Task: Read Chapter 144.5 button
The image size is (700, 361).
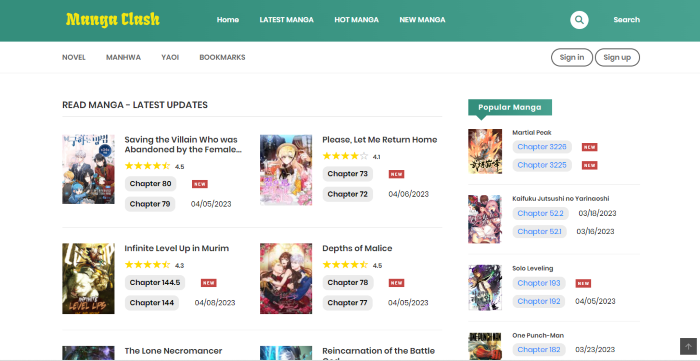Action: 155,283
